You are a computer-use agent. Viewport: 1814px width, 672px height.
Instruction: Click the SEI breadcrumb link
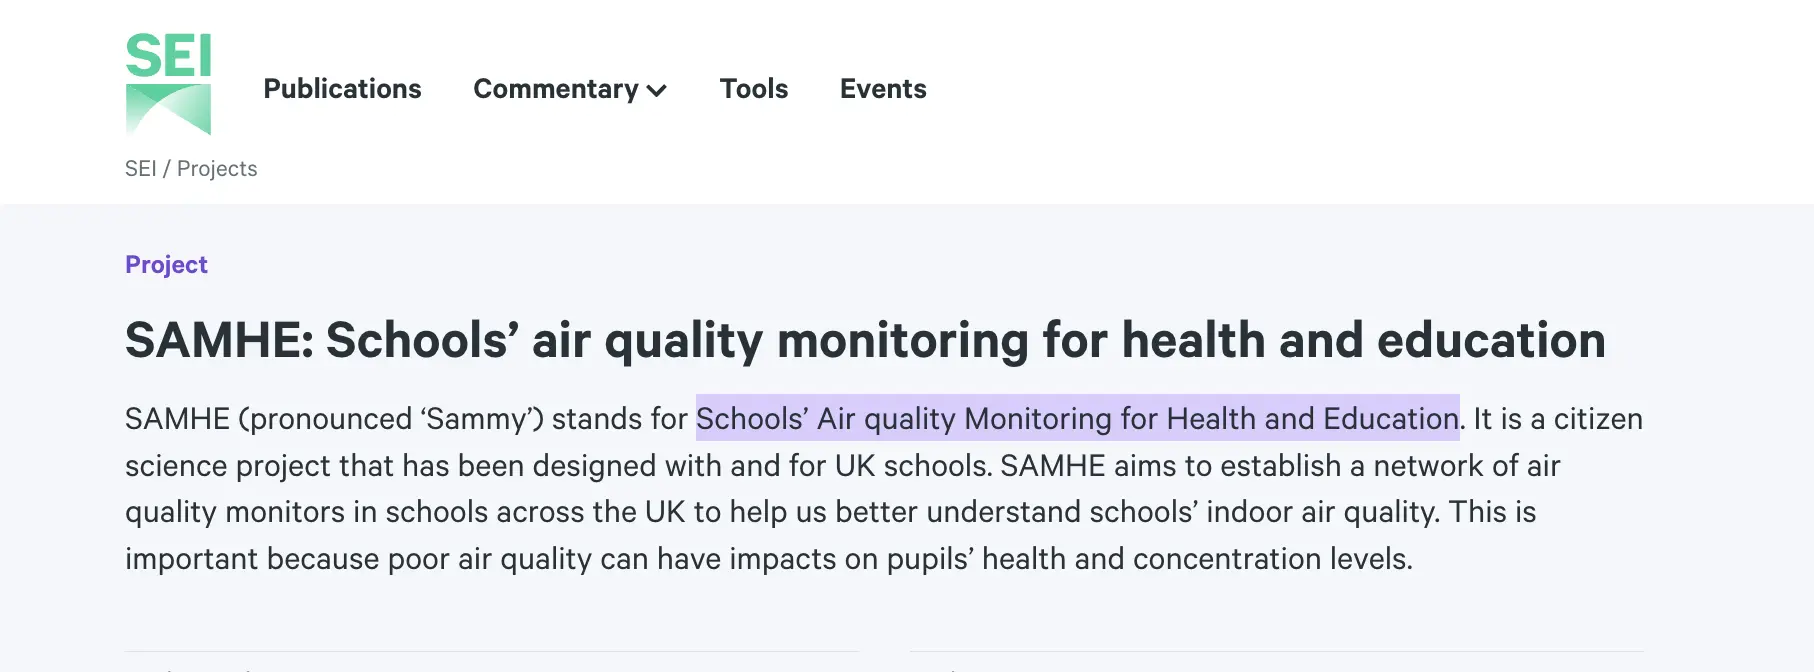tap(140, 169)
